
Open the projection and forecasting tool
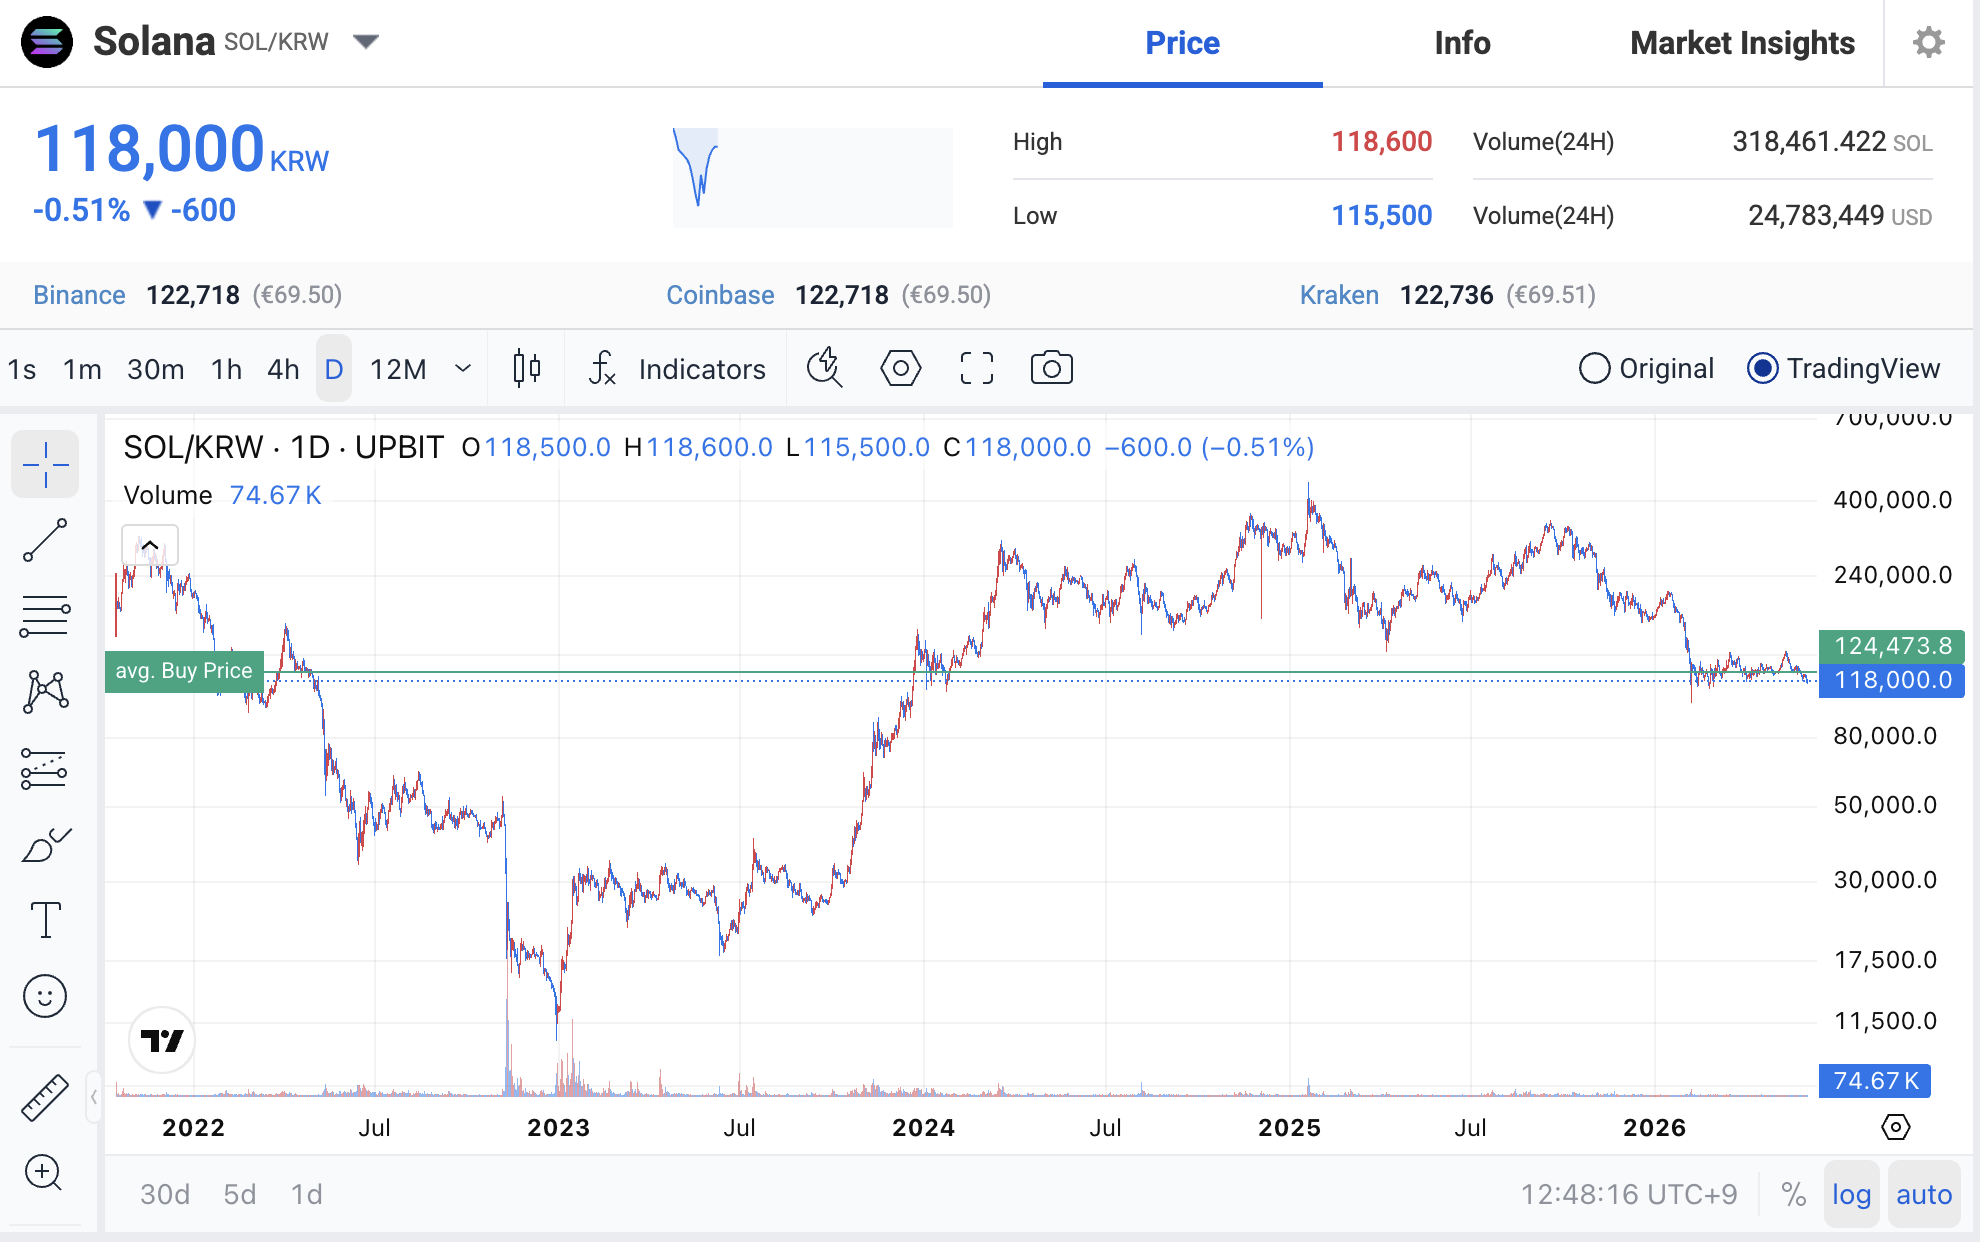(45, 768)
